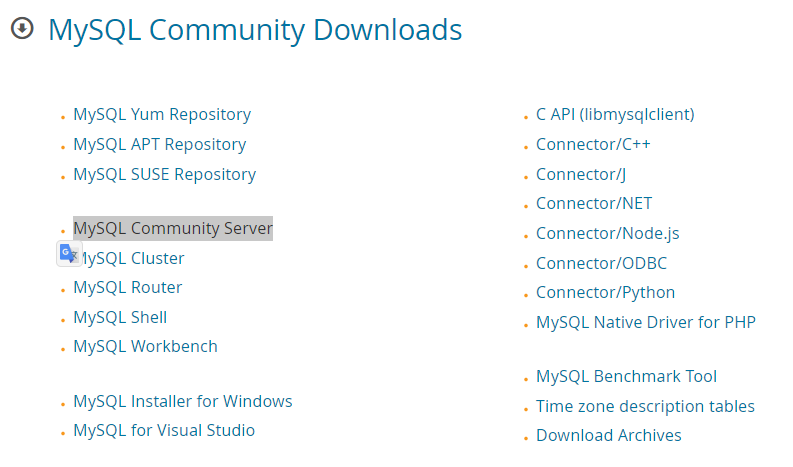
Task: Open Connector/NET link
Action: tap(594, 203)
